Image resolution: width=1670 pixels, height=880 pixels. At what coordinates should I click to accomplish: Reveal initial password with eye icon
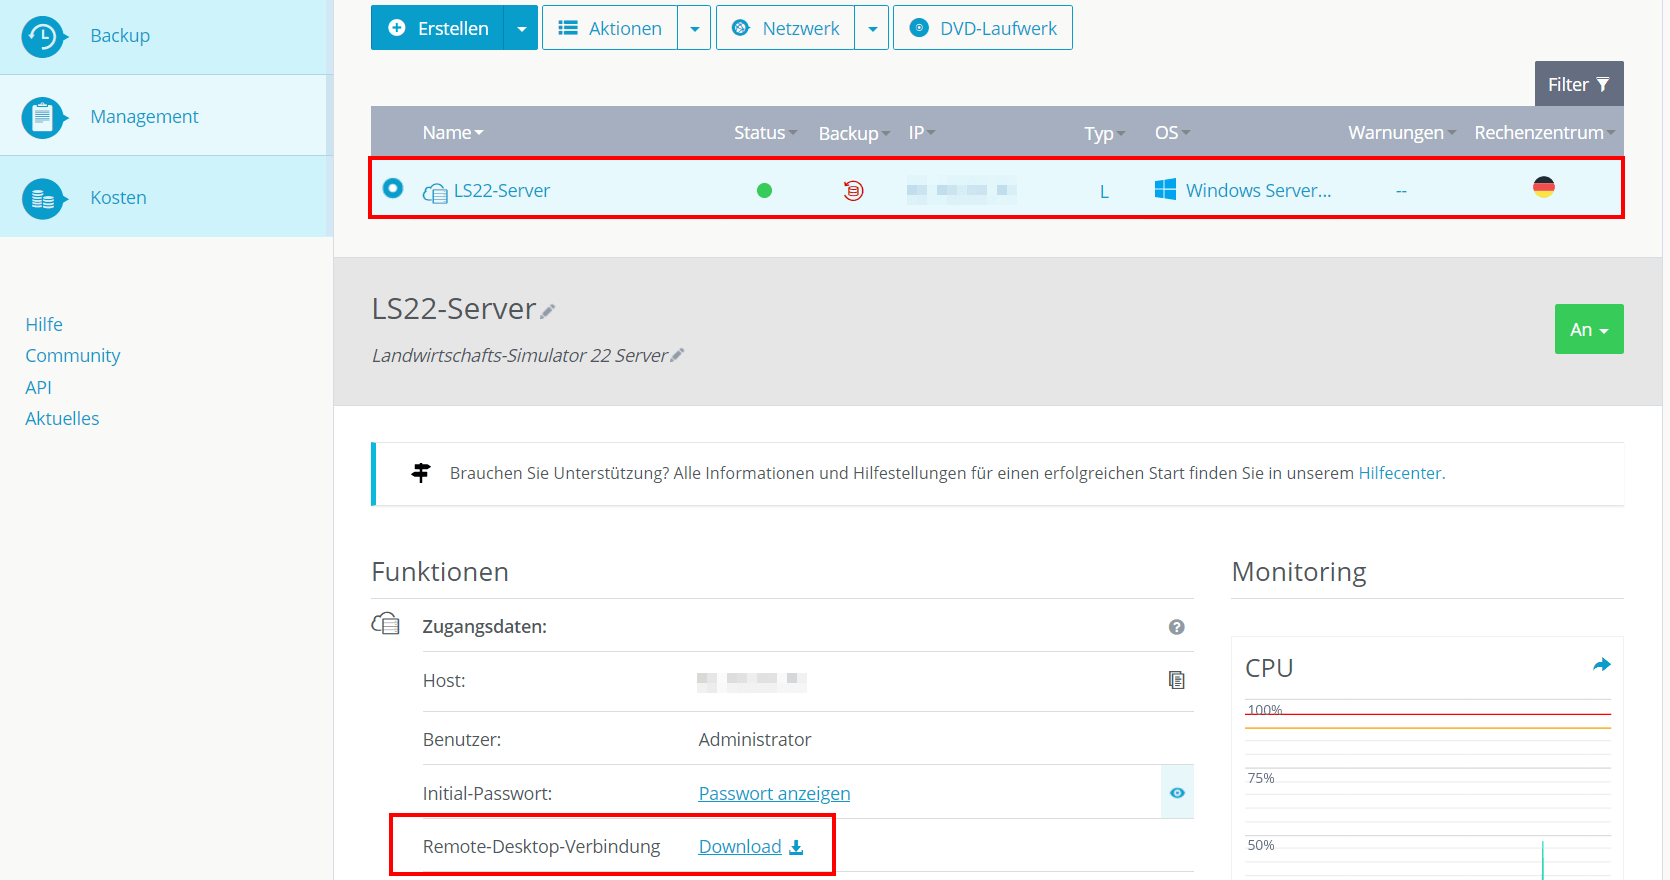click(x=1177, y=793)
